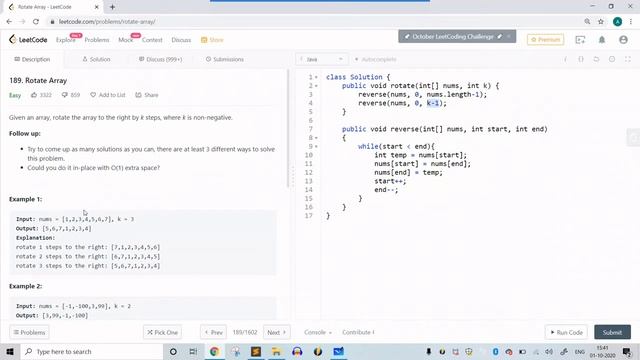The image size is (640, 360).
Task: Open the Windows action center
Action: 627,351
